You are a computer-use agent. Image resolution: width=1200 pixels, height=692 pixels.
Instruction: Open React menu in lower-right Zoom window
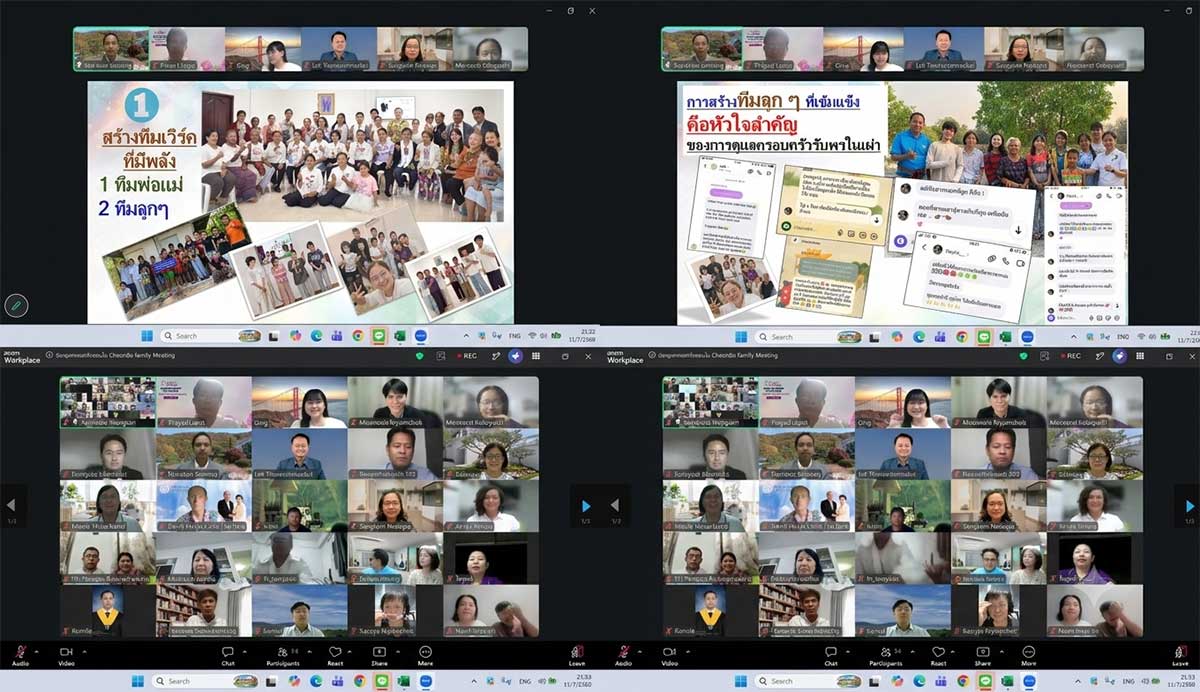pos(938,655)
